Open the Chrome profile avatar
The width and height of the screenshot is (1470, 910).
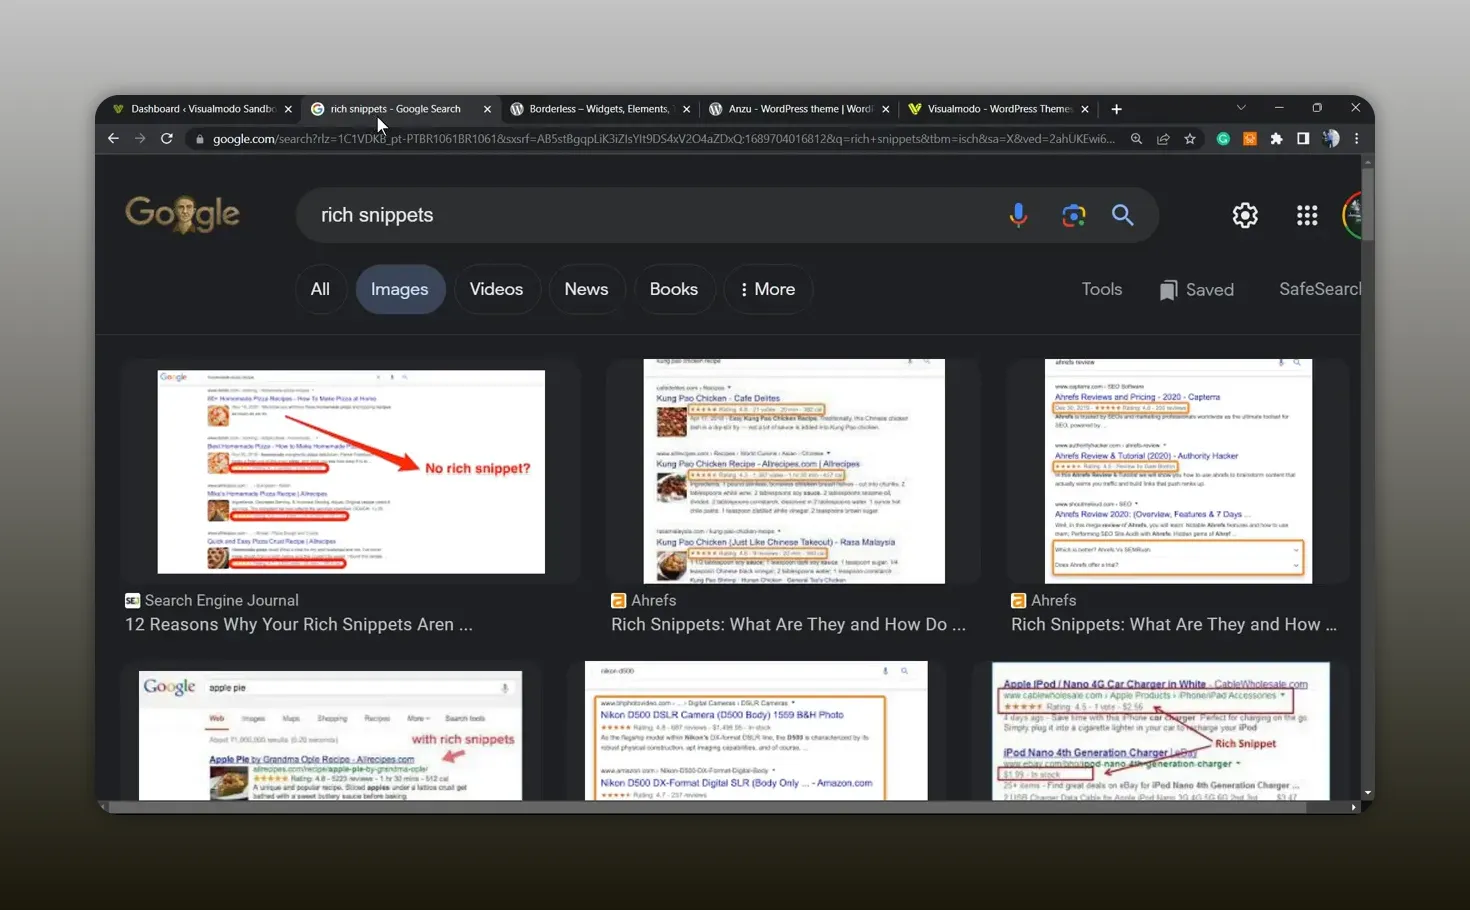pos(1330,139)
